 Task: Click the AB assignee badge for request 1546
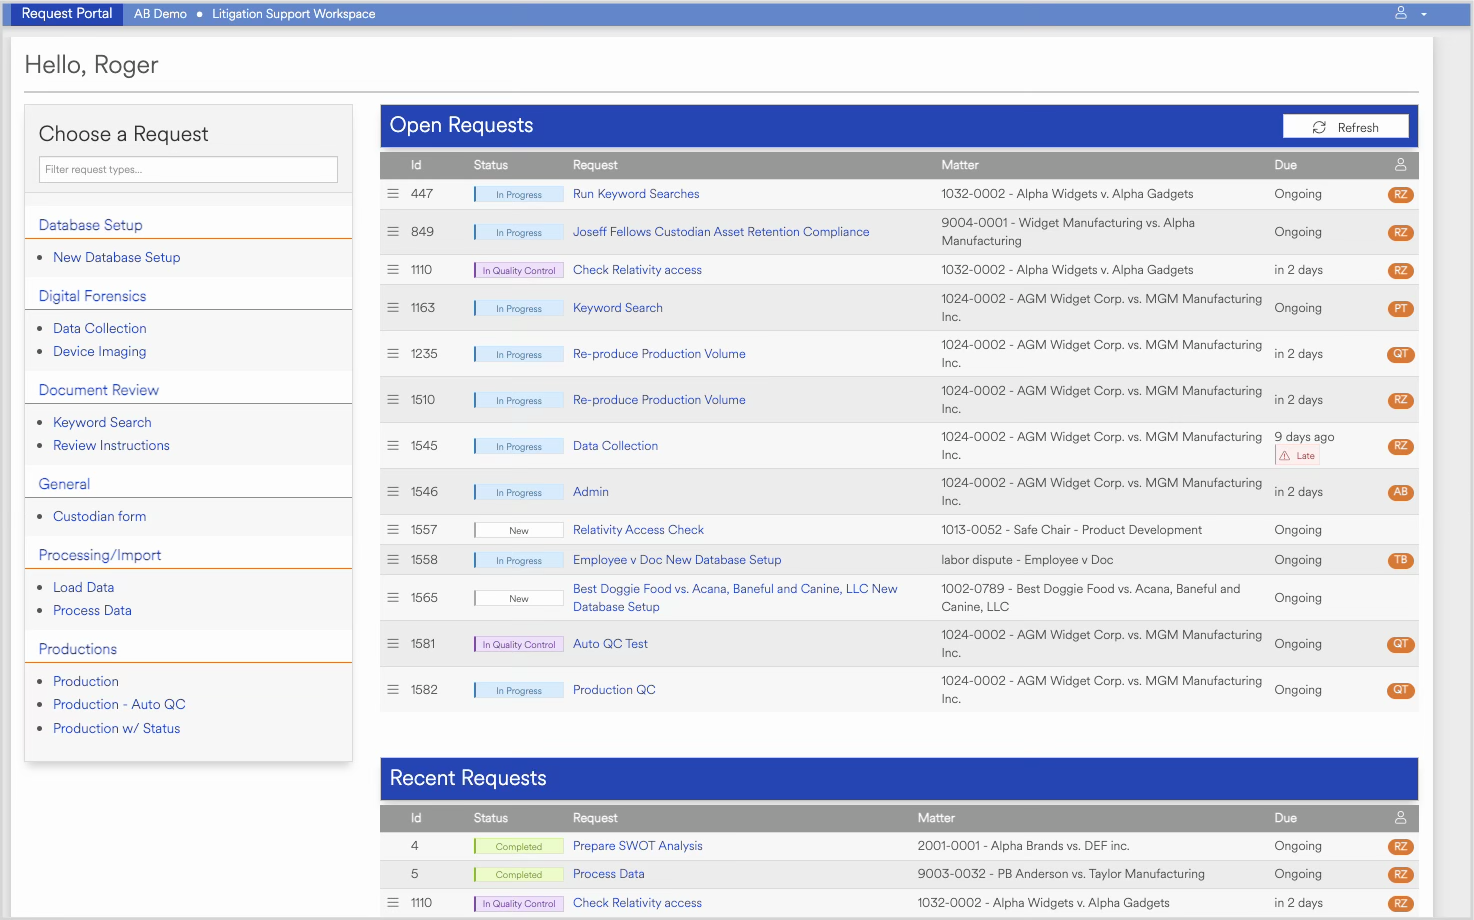(1400, 492)
